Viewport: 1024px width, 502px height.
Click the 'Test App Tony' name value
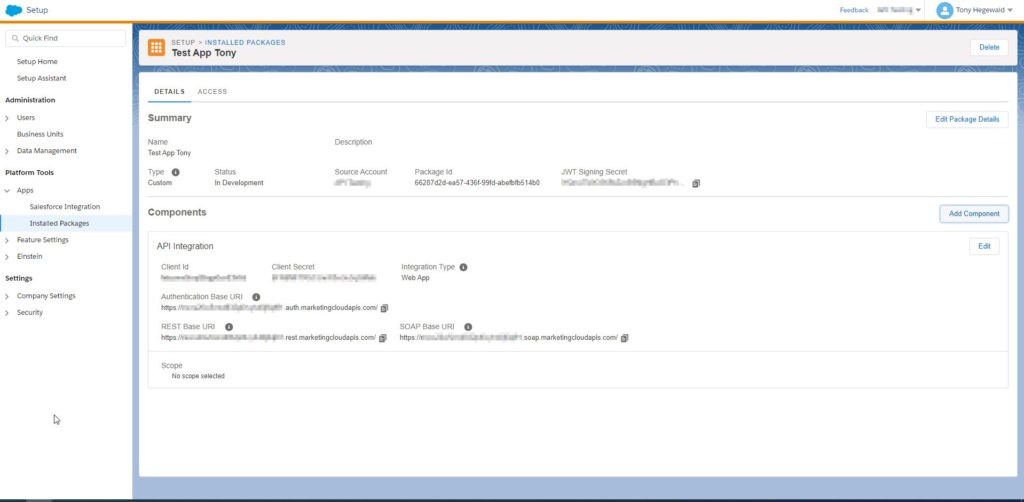[x=169, y=153]
